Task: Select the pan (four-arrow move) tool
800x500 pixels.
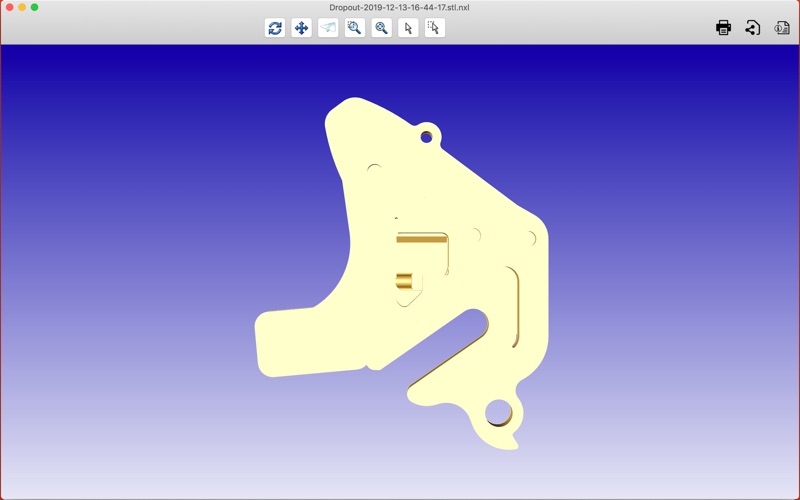Action: pos(302,28)
